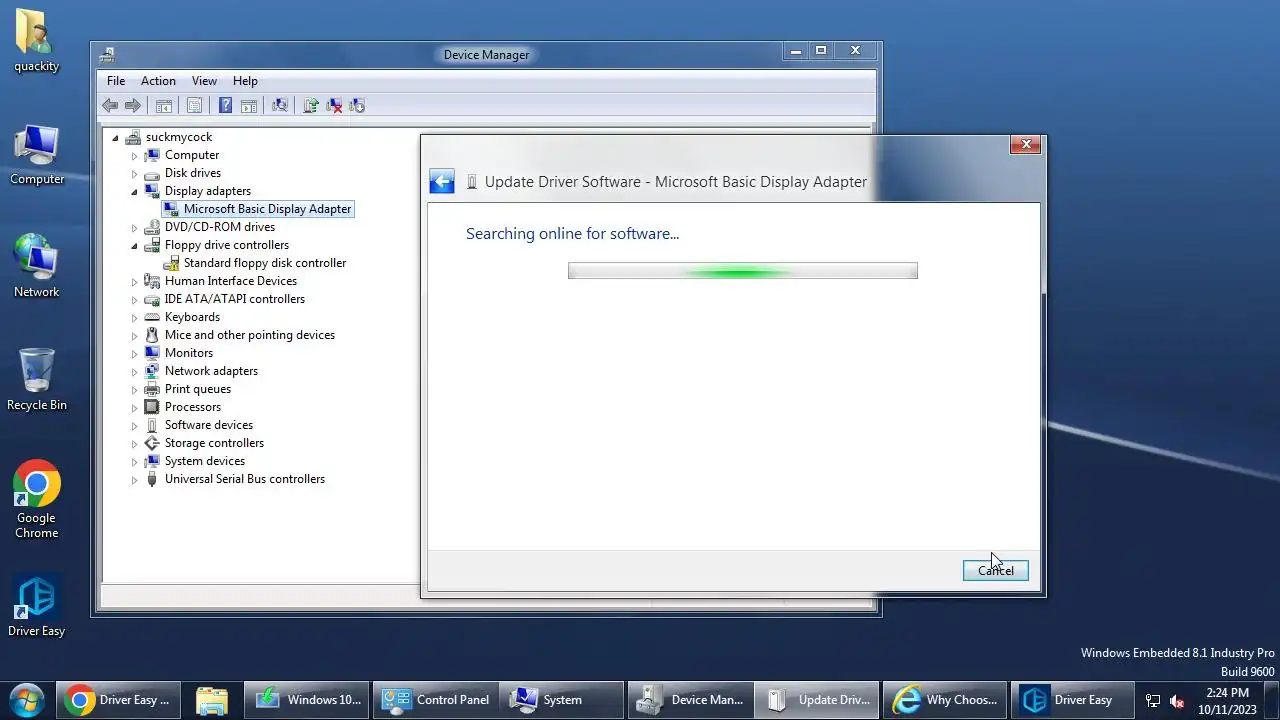Switch to the 'Why Choos...' Internet Explorer taskbar button

click(944, 700)
